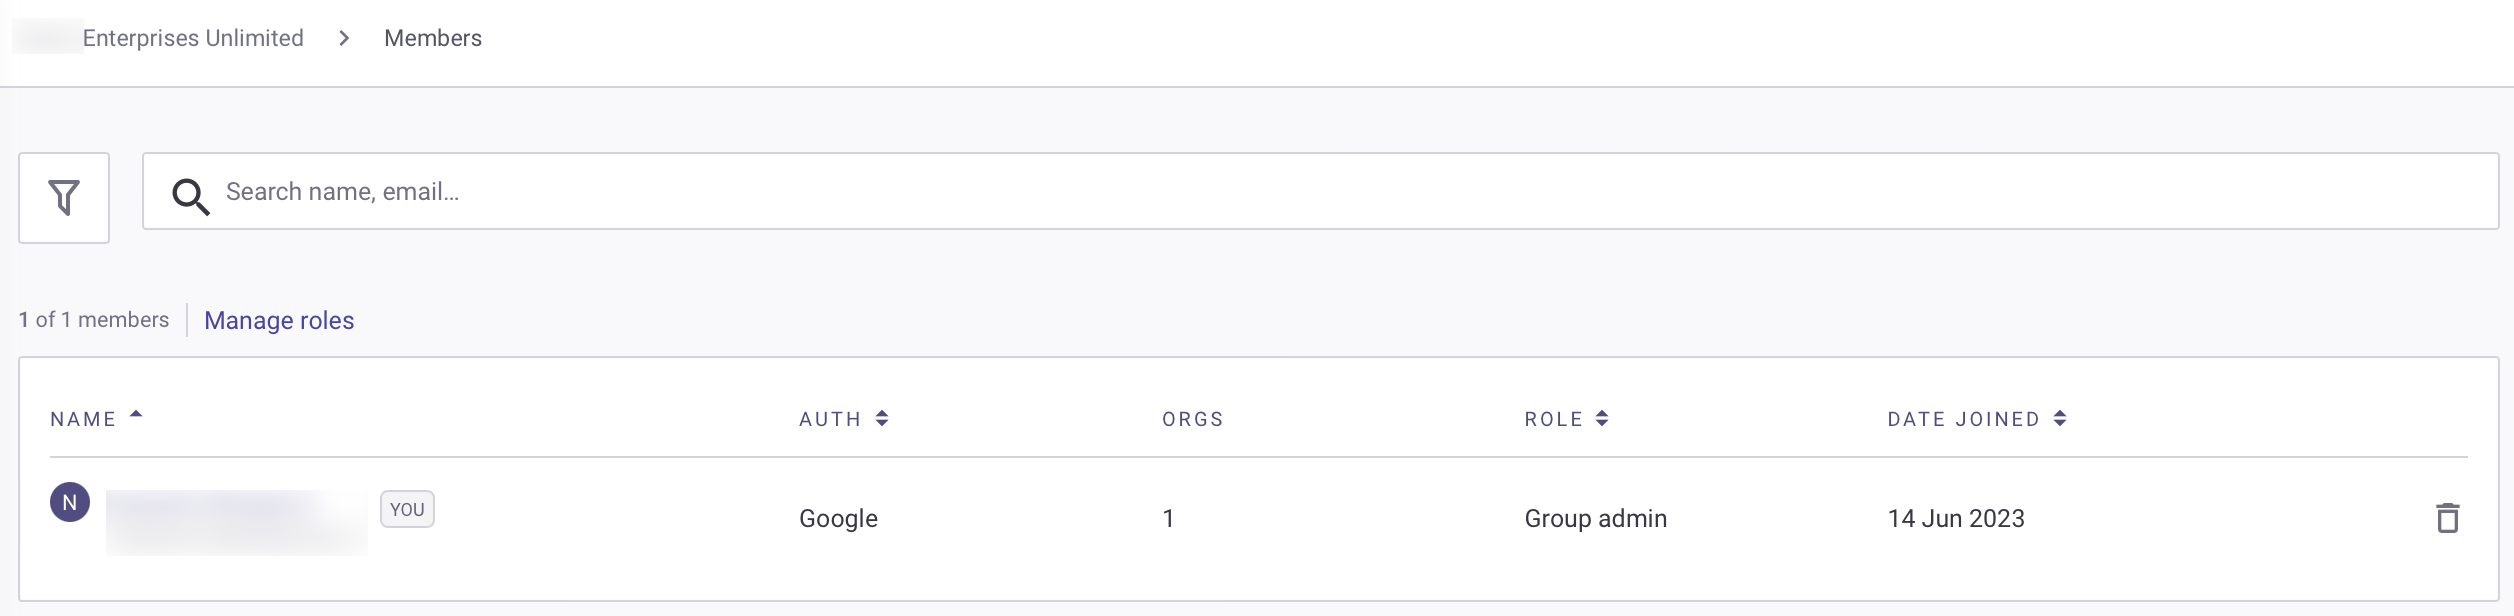
Task: Click the ORGS column header
Action: coord(1192,419)
